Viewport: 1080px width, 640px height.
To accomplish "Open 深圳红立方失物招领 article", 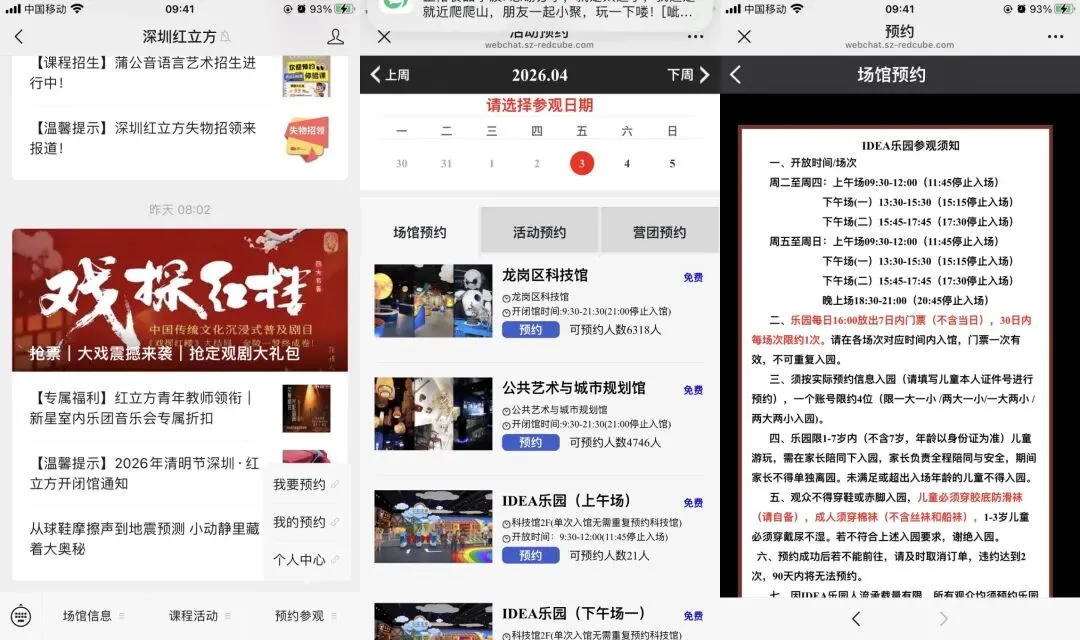I will pos(180,138).
